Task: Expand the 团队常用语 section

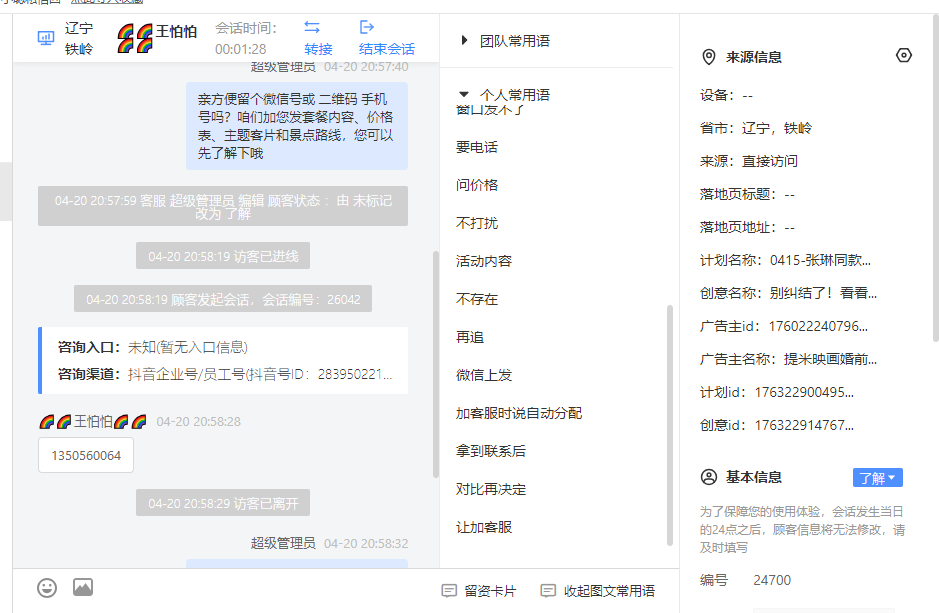Action: [464, 41]
